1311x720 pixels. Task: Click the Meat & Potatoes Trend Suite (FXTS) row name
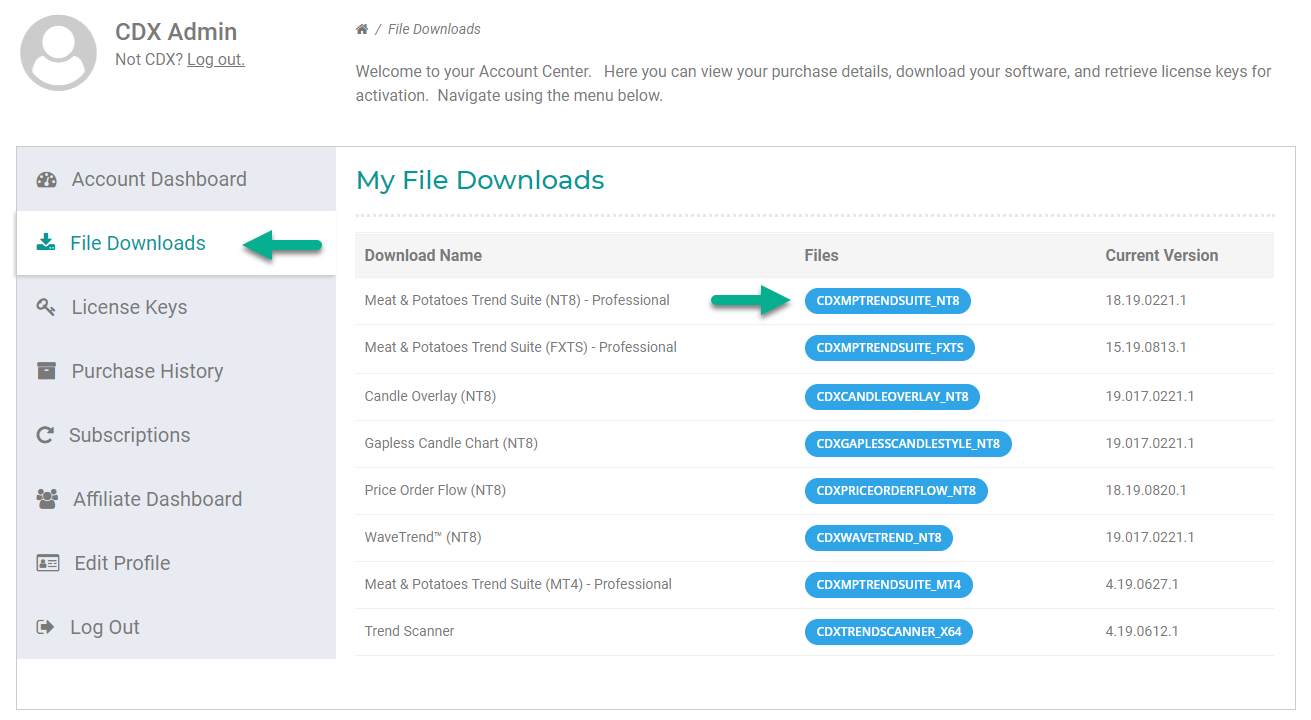point(520,347)
